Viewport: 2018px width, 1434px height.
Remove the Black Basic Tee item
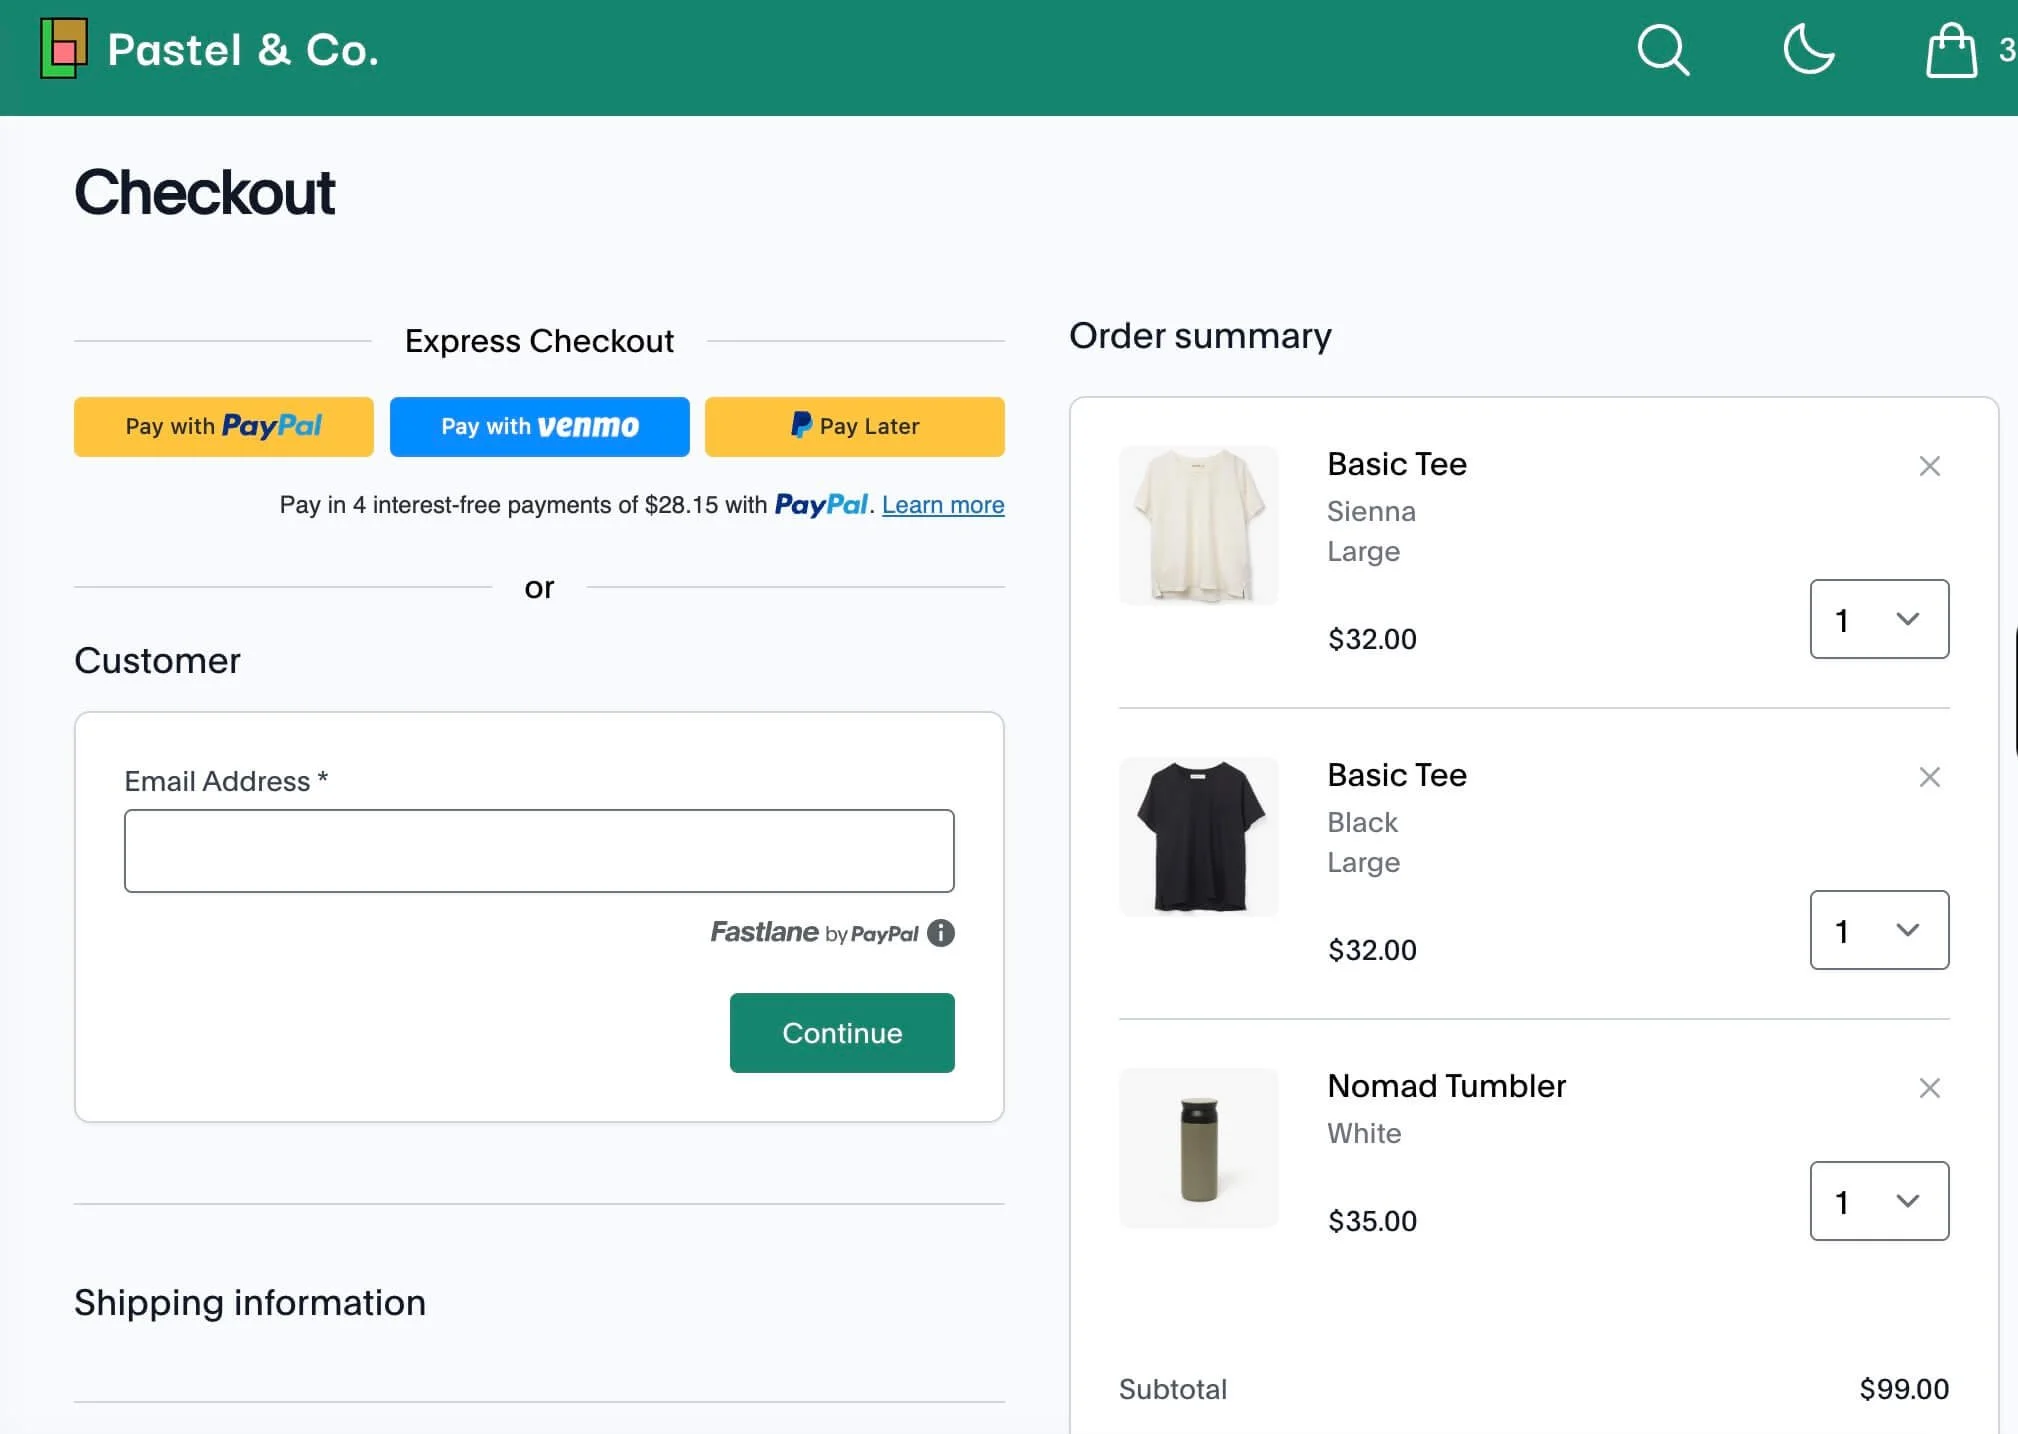(x=1929, y=777)
